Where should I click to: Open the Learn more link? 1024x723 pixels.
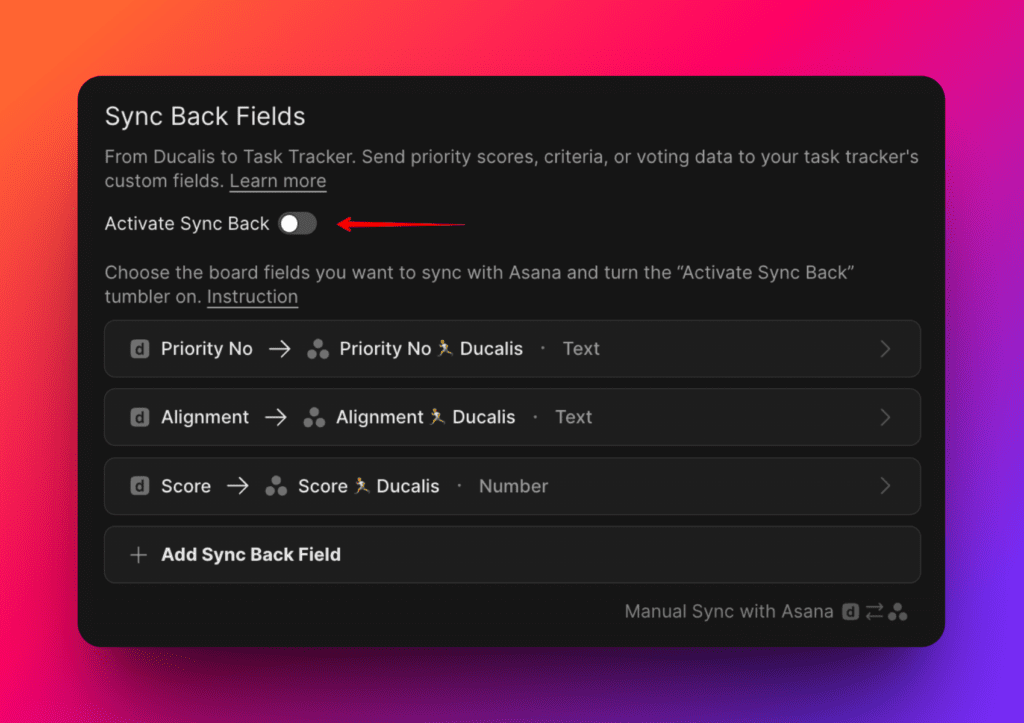pos(277,181)
